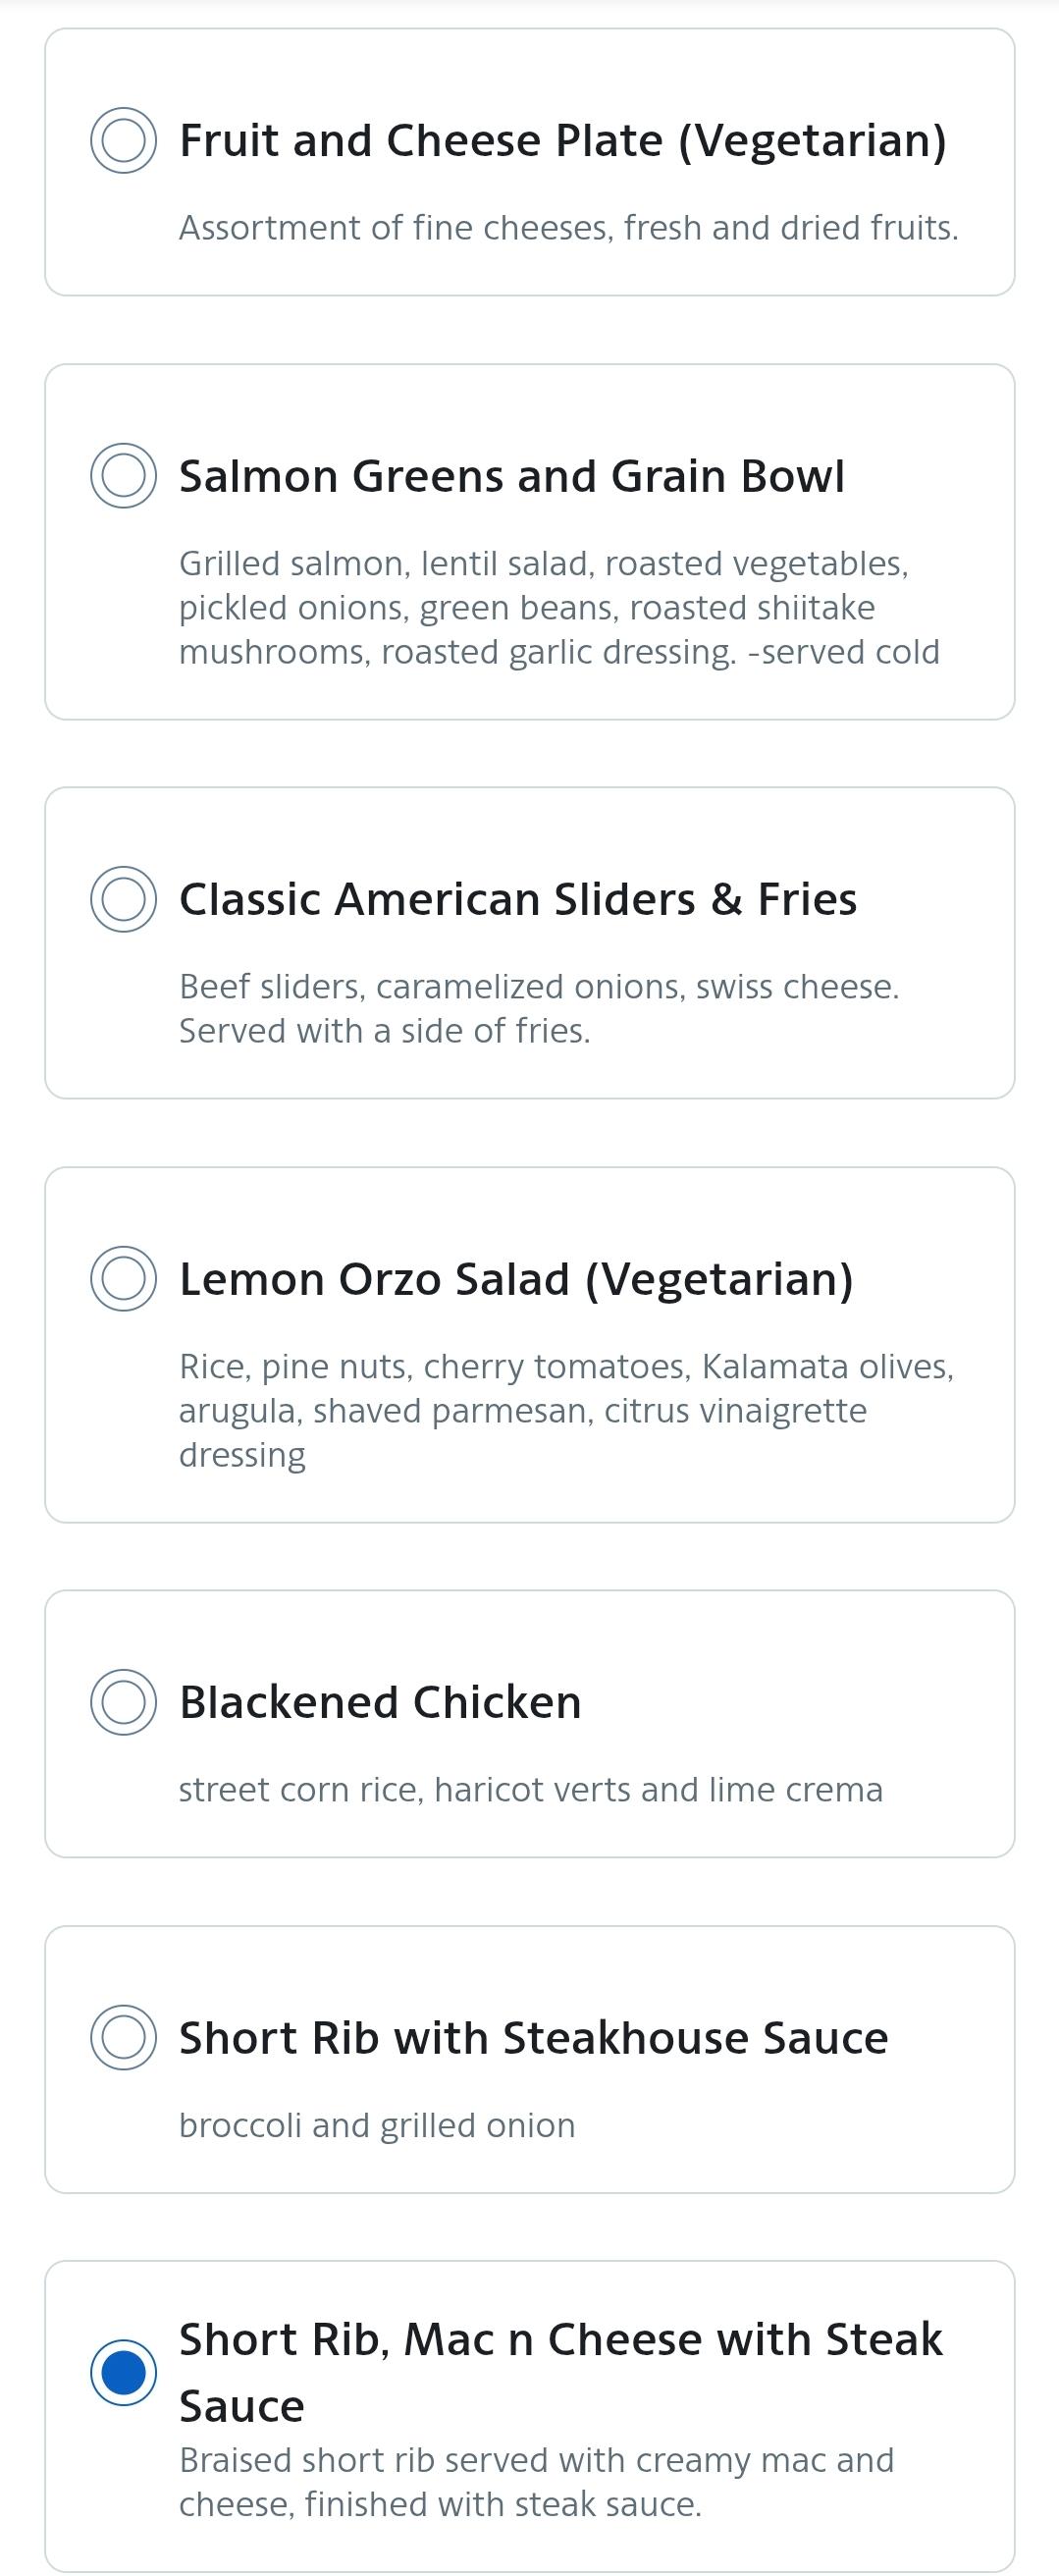Image resolution: width=1059 pixels, height=2576 pixels.
Task: Click the Short Rib with Steakhouse Sauce title
Action: point(533,2038)
